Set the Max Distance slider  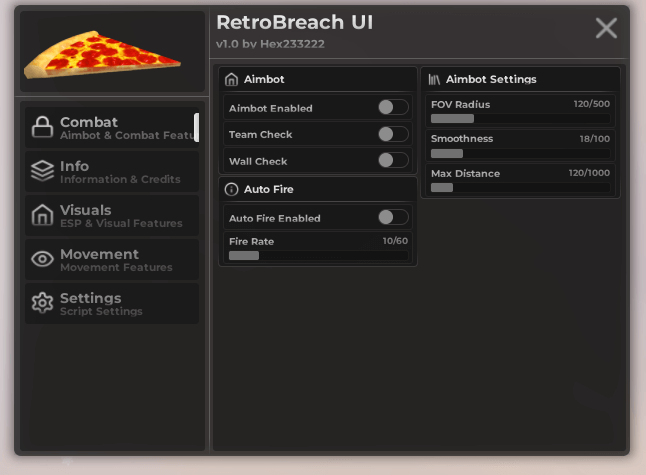point(520,188)
